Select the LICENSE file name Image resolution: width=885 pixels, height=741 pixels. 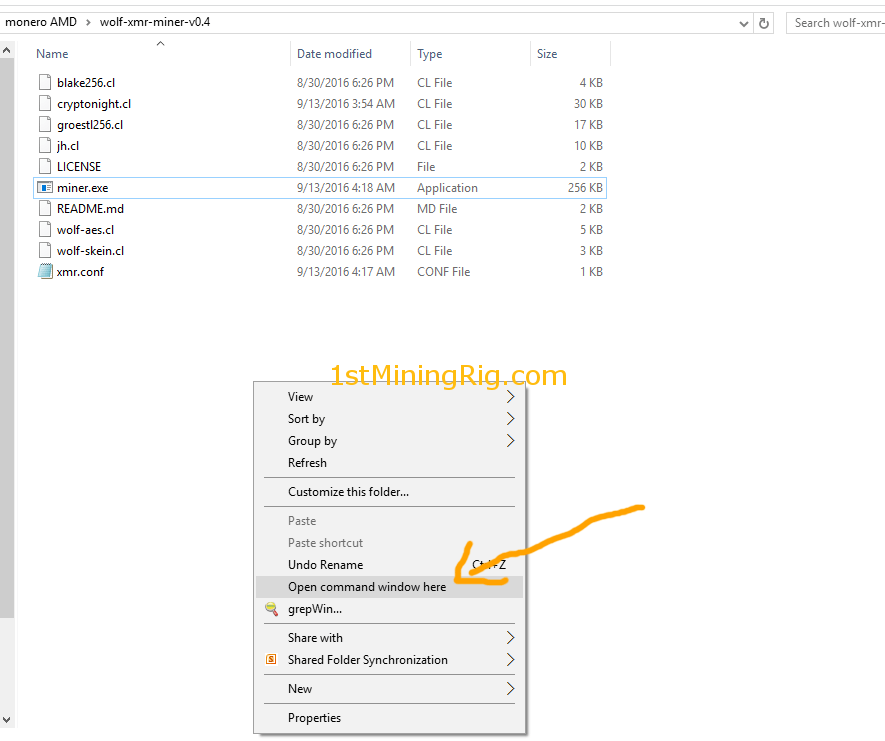point(79,167)
